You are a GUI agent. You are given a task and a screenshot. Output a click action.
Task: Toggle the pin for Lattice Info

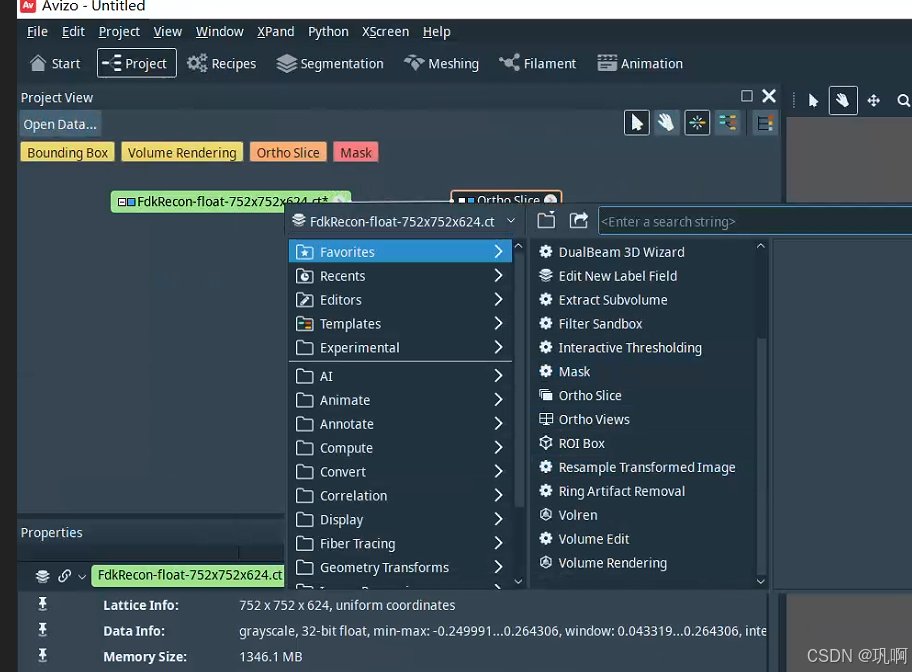42,605
